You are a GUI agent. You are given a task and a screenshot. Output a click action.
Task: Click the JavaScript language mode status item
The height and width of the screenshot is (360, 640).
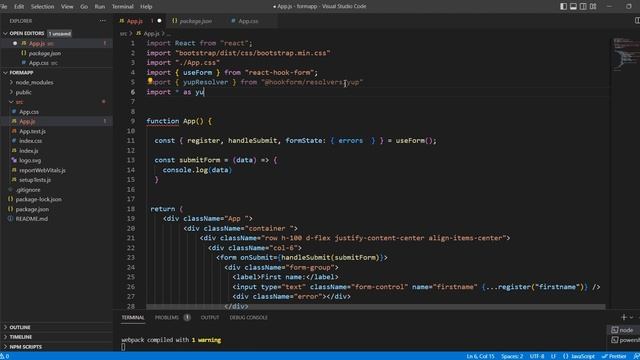pos(579,356)
